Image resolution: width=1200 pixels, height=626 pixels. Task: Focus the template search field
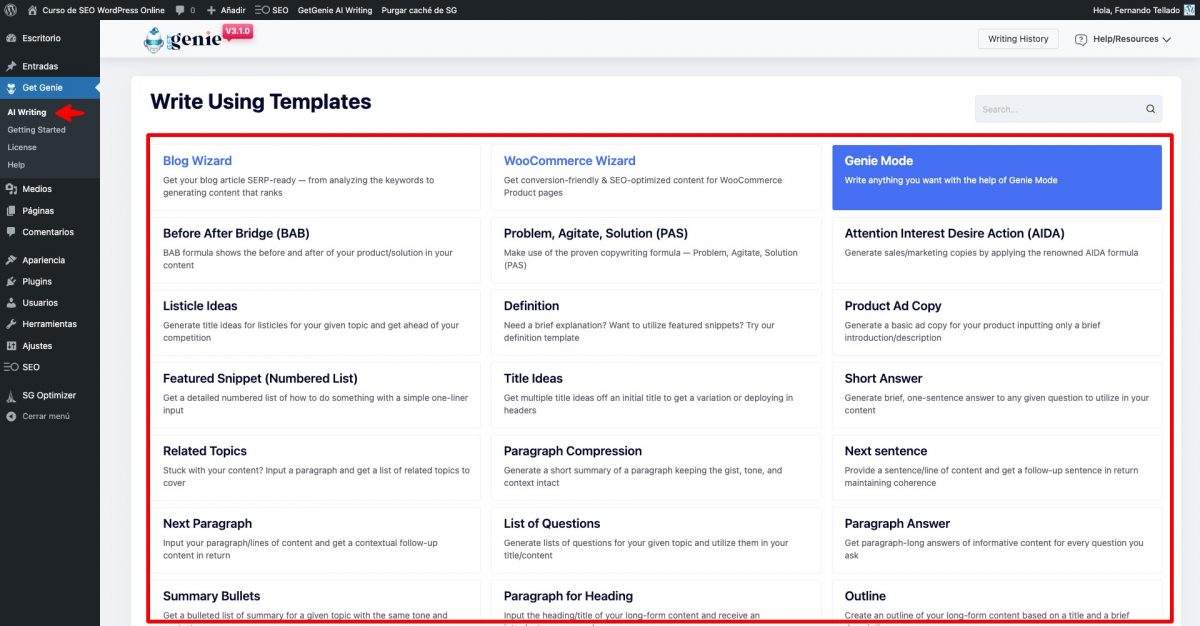point(1069,109)
